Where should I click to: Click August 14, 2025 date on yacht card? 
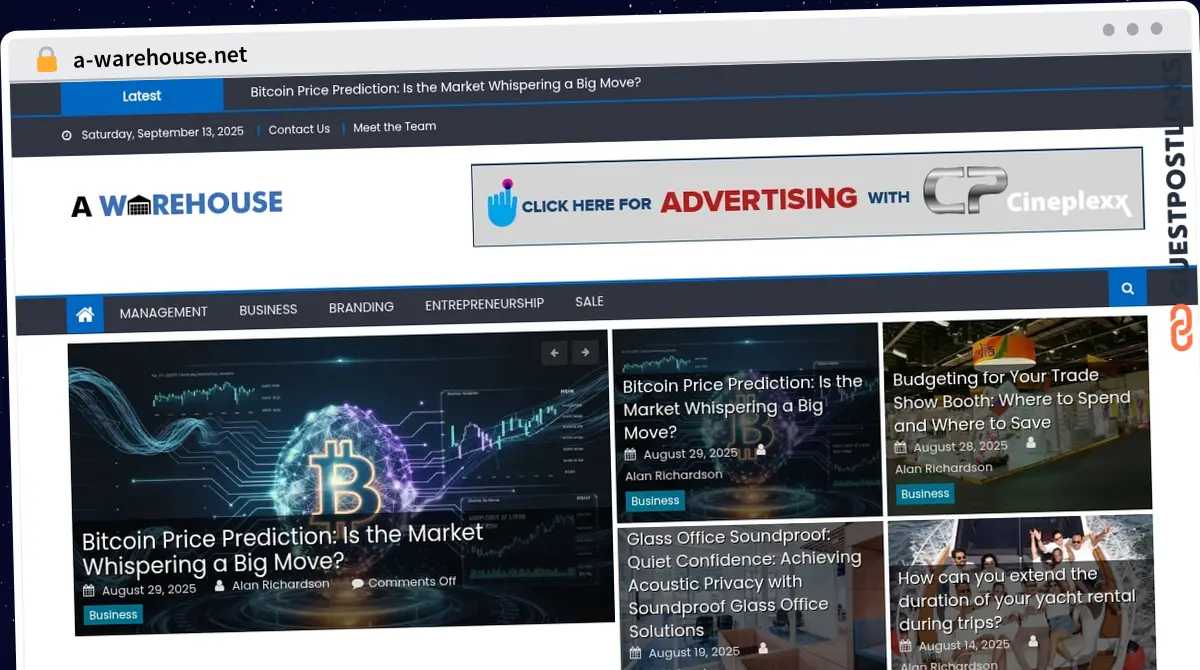click(x=964, y=645)
